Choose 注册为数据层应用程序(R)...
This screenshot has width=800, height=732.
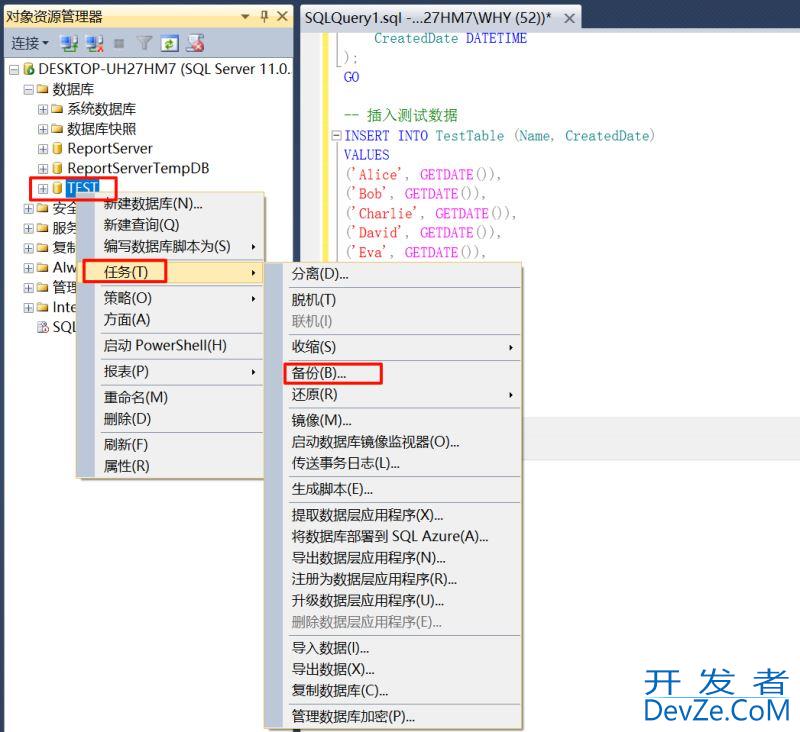click(x=393, y=579)
